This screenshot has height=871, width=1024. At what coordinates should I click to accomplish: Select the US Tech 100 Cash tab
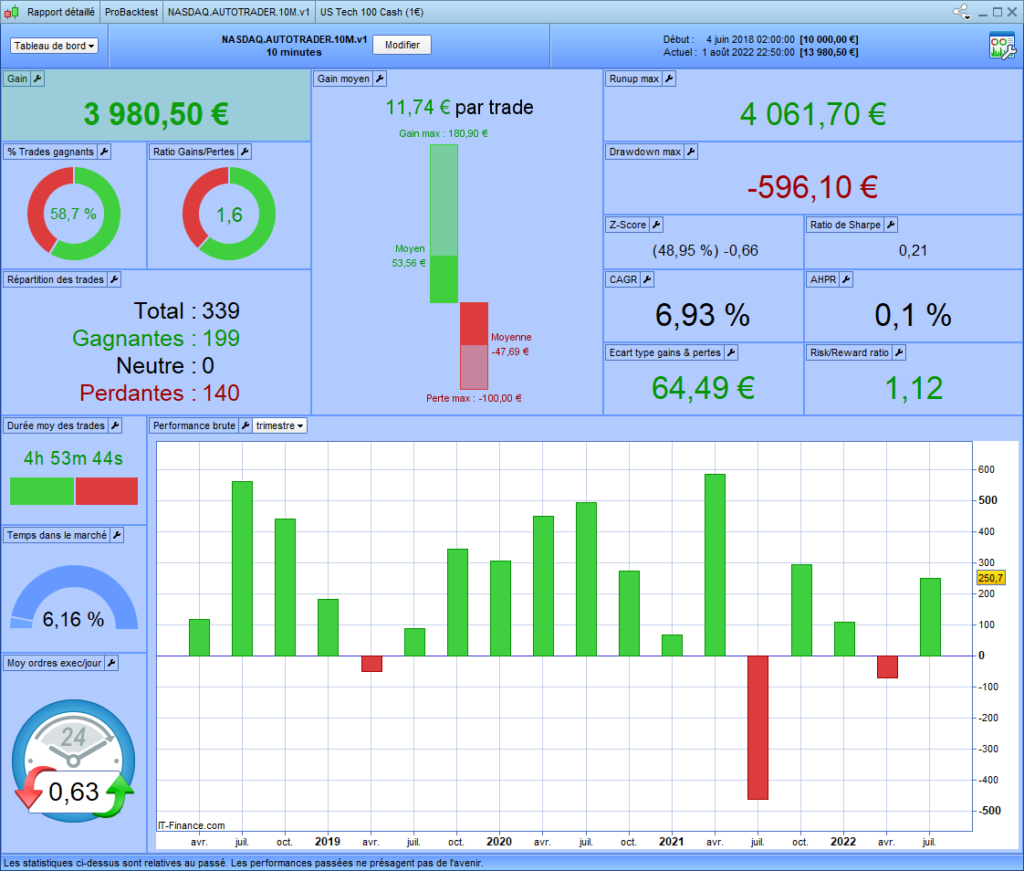coord(372,11)
